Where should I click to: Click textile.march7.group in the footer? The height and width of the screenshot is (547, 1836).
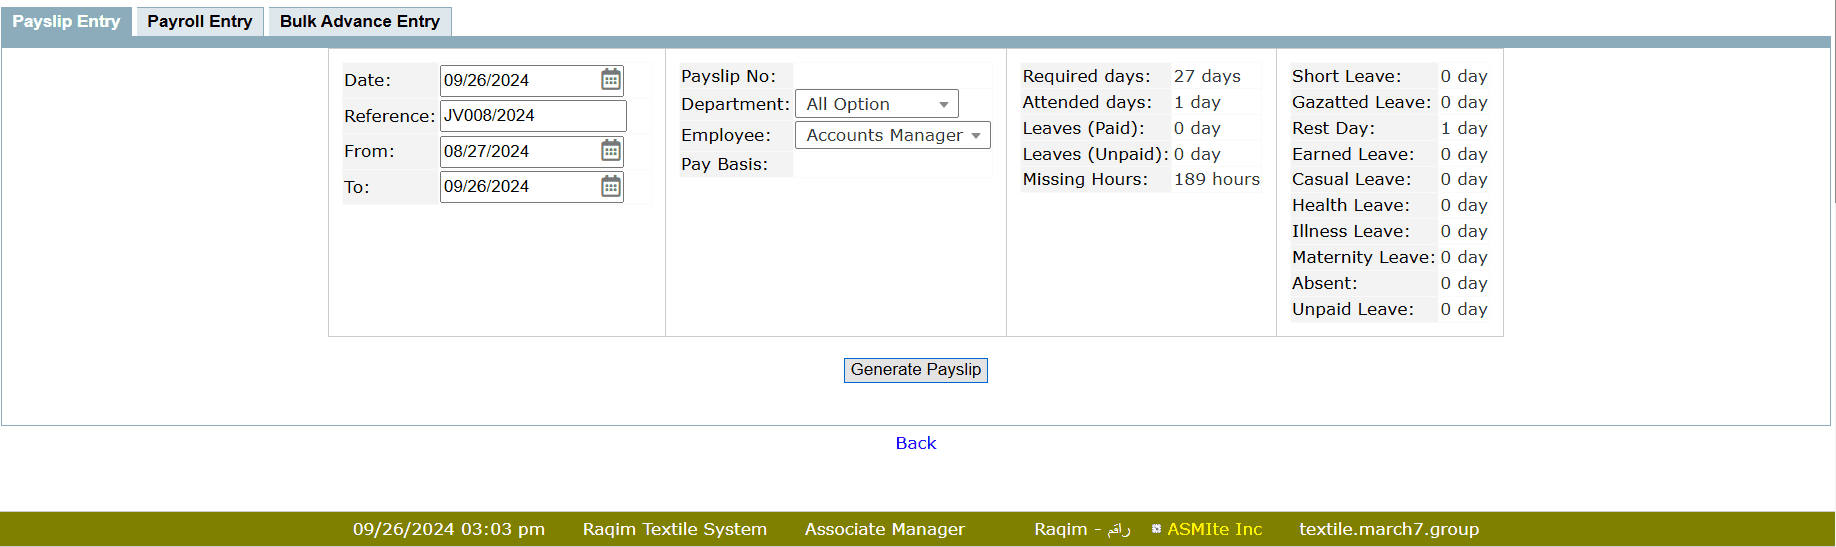click(1388, 529)
